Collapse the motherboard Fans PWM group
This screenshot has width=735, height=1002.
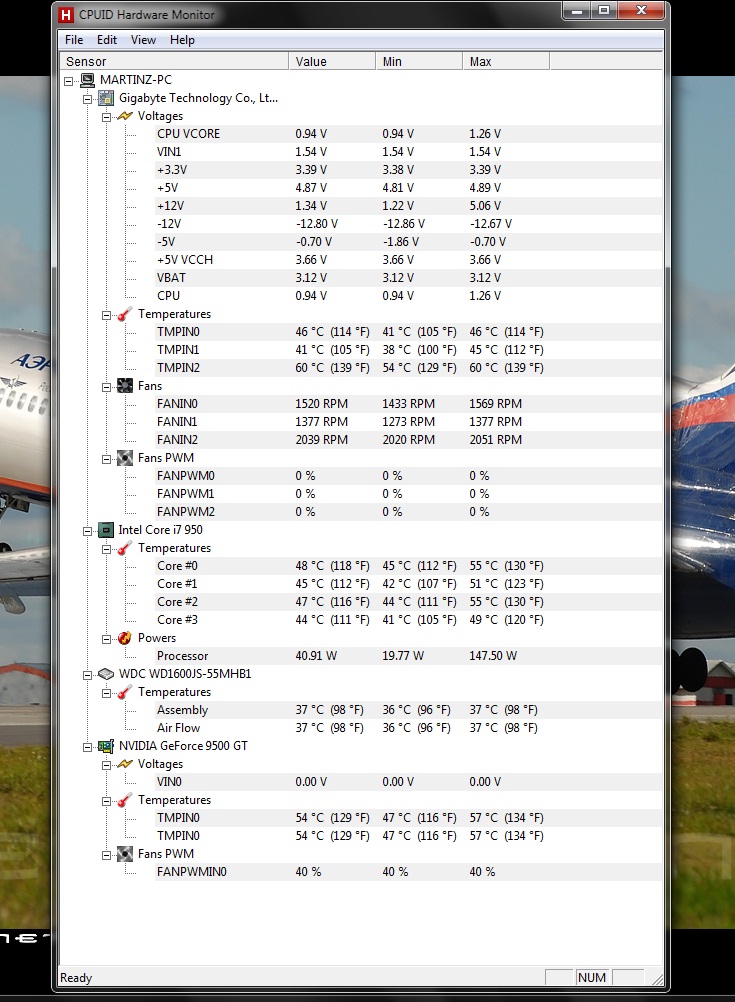[x=107, y=459]
